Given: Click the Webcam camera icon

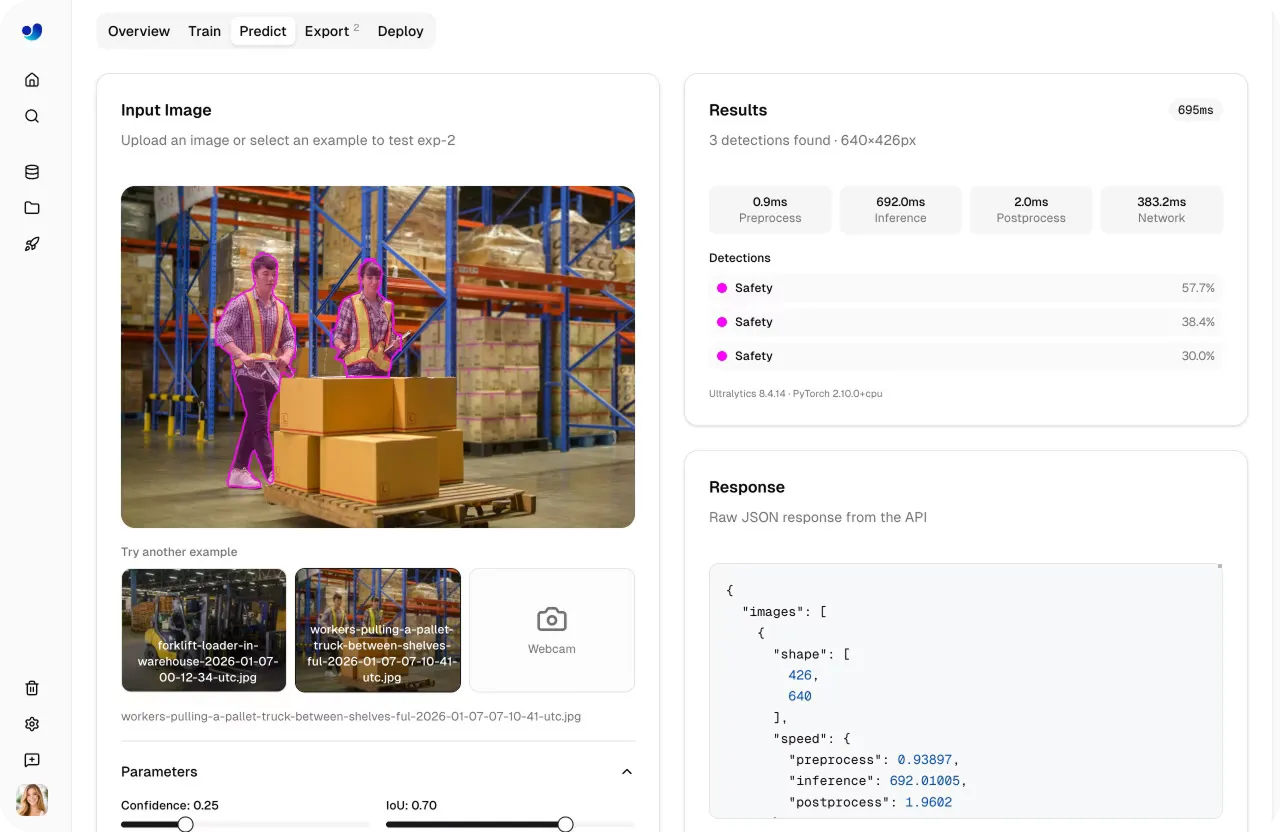Looking at the screenshot, I should [552, 619].
